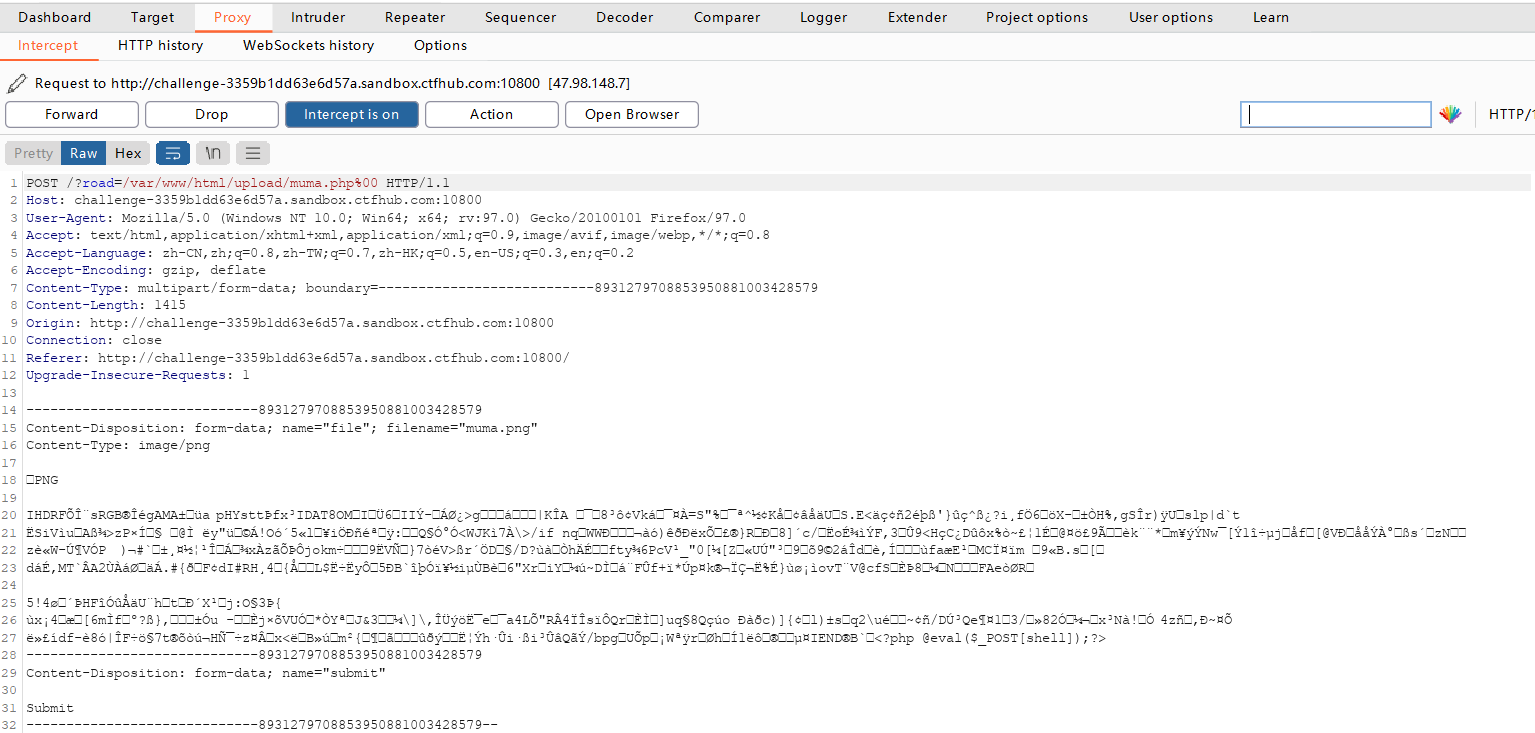Open the proxy Options sub-tab
Image resolution: width=1535 pixels, height=733 pixels.
click(x=440, y=45)
